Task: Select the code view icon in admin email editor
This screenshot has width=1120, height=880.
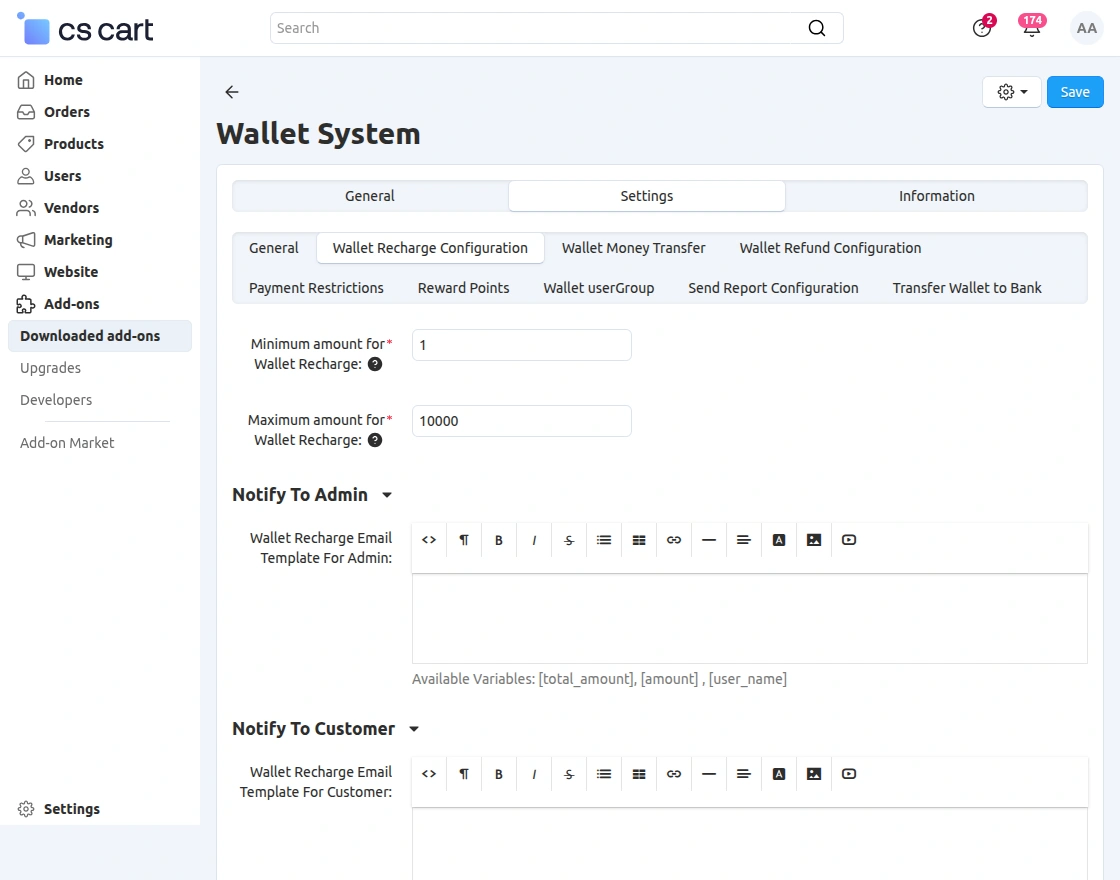Action: (x=428, y=539)
